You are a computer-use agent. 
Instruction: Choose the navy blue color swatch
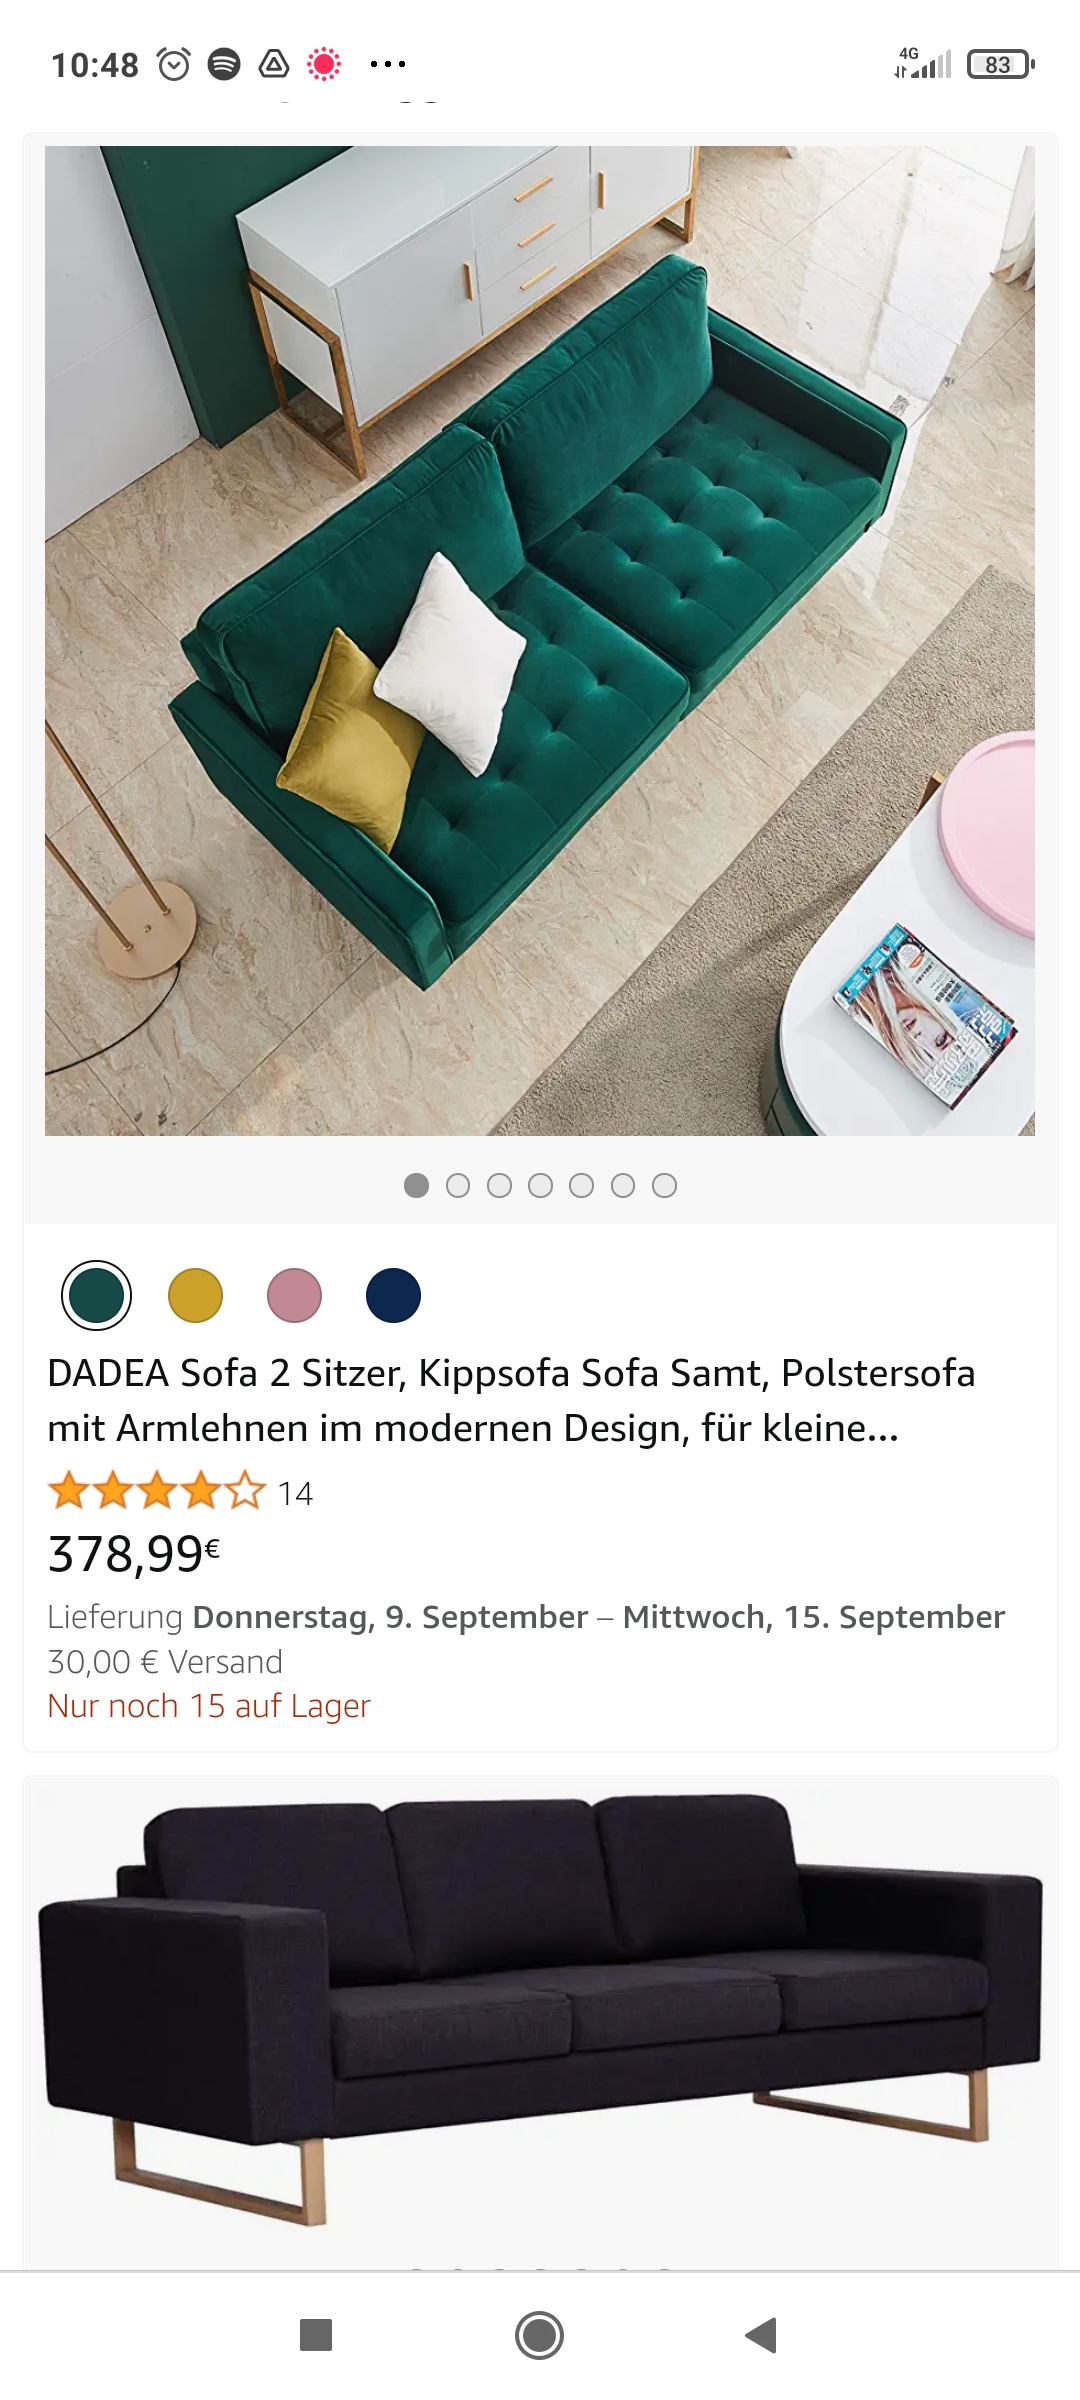click(393, 1296)
